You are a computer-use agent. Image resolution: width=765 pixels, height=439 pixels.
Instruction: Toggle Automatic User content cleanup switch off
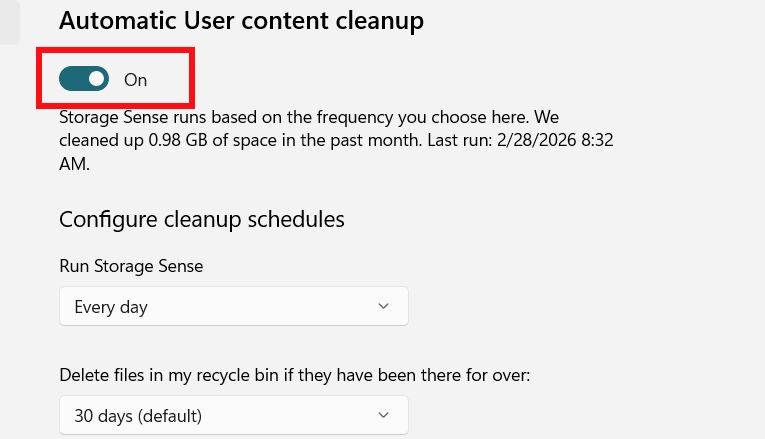click(x=84, y=78)
